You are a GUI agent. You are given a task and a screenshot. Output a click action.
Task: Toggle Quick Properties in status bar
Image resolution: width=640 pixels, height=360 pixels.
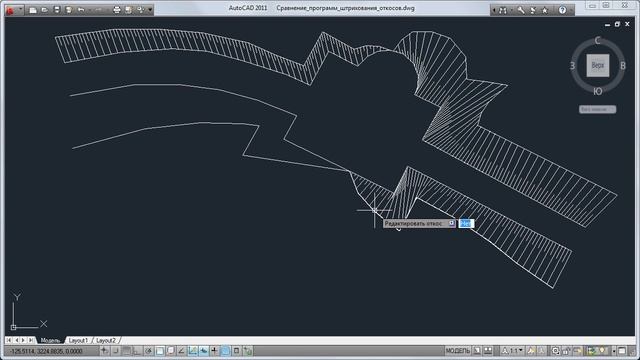click(236, 351)
